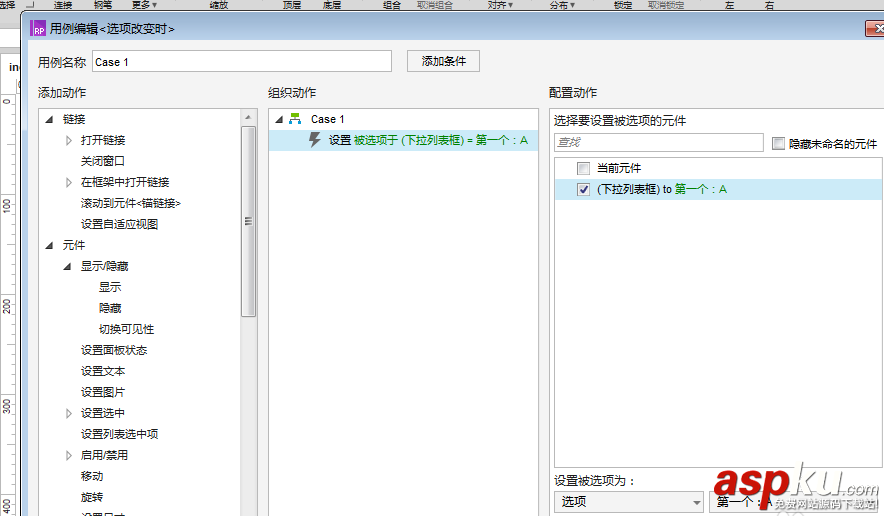884x516 pixels.
Task: Click 分布 in the background toolbar
Action: tap(562, 5)
